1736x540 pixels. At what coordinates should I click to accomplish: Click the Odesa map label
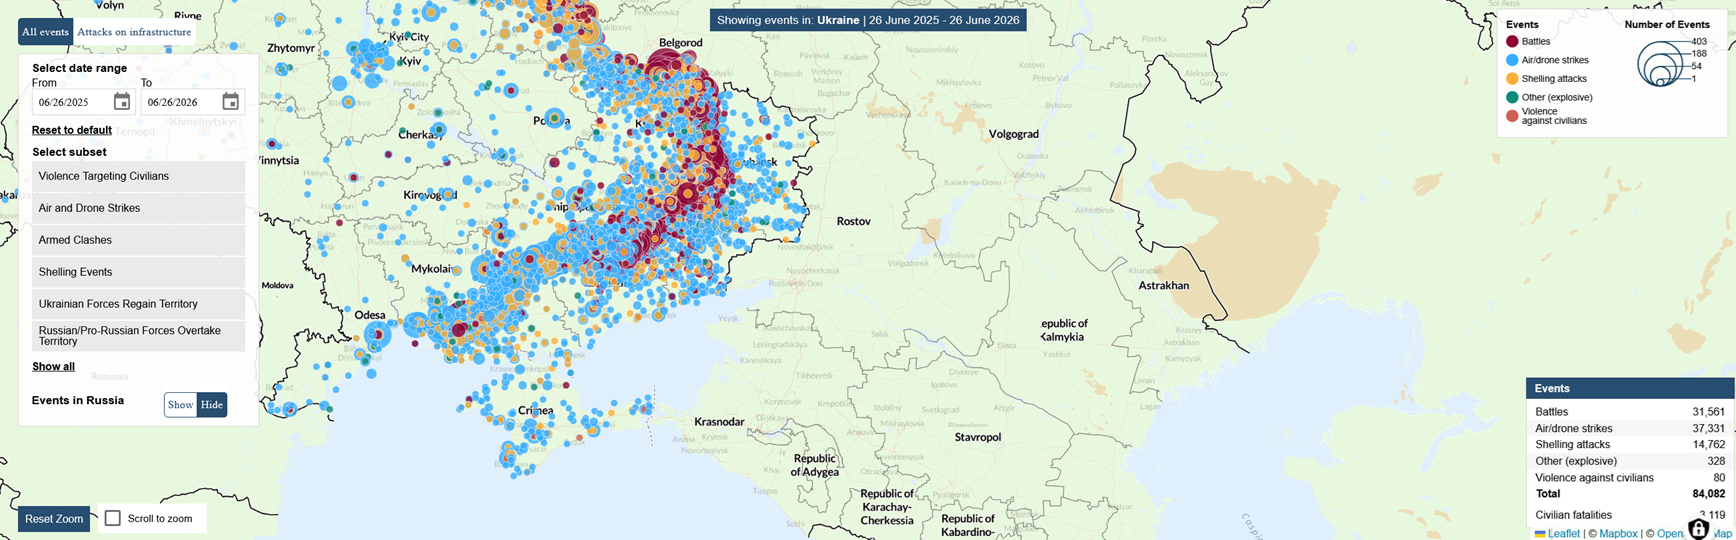click(370, 315)
